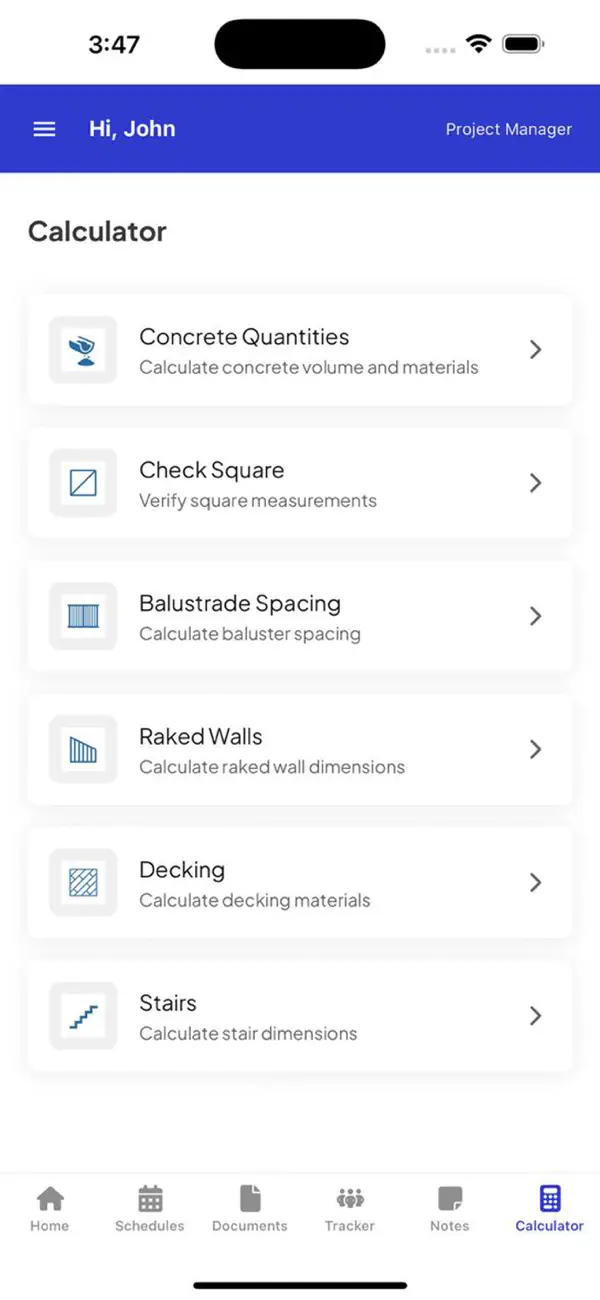Select the Stairs calculator icon
The height and width of the screenshot is (1300, 600).
coord(82,1016)
